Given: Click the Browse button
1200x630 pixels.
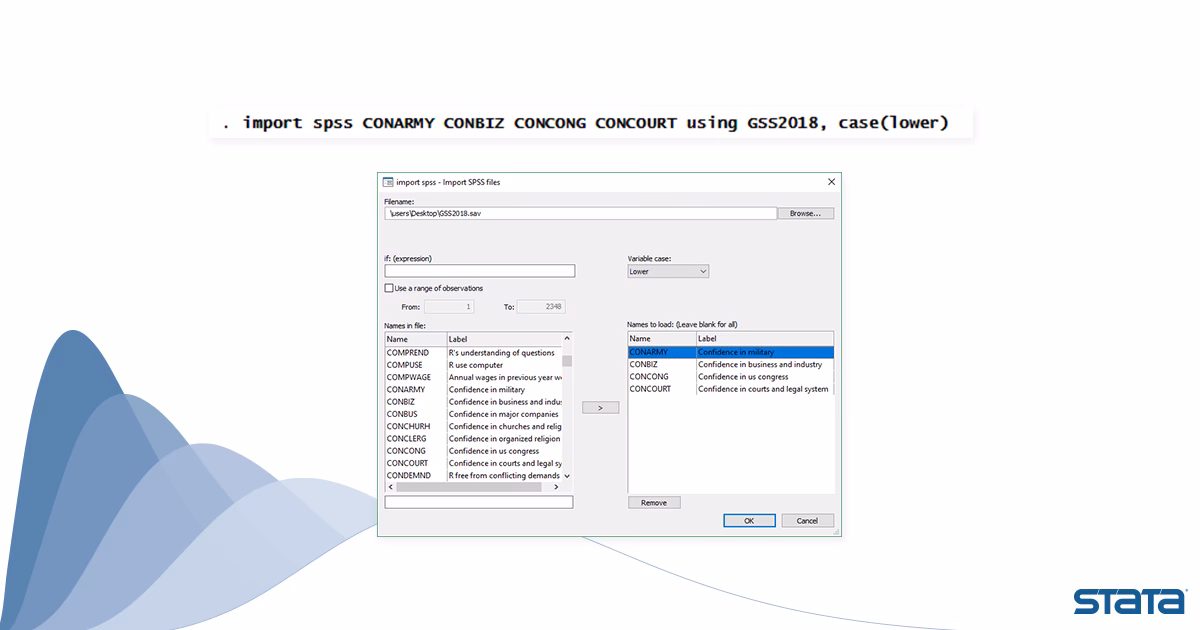Looking at the screenshot, I should click(x=805, y=212).
